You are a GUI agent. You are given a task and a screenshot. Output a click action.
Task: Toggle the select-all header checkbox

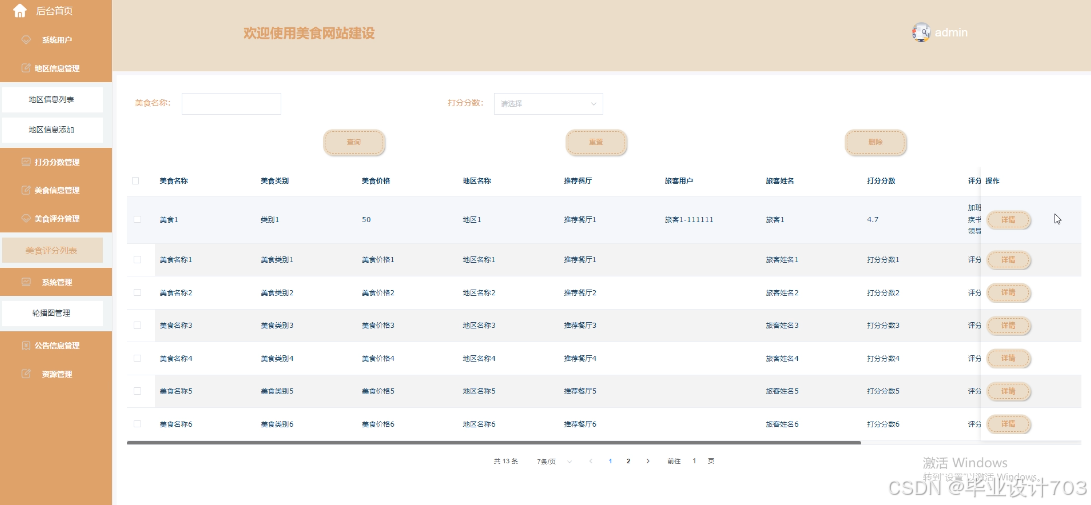click(136, 181)
